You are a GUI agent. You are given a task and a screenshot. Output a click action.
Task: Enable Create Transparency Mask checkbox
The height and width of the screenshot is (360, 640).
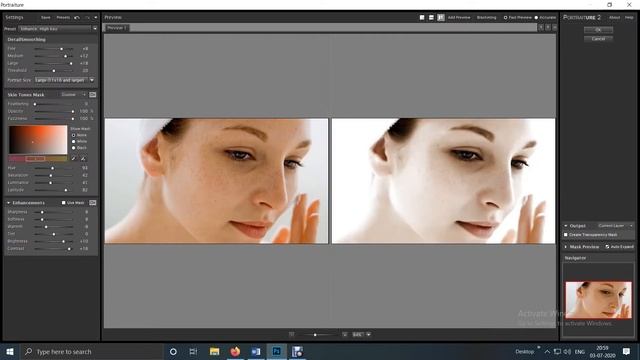(x=566, y=235)
